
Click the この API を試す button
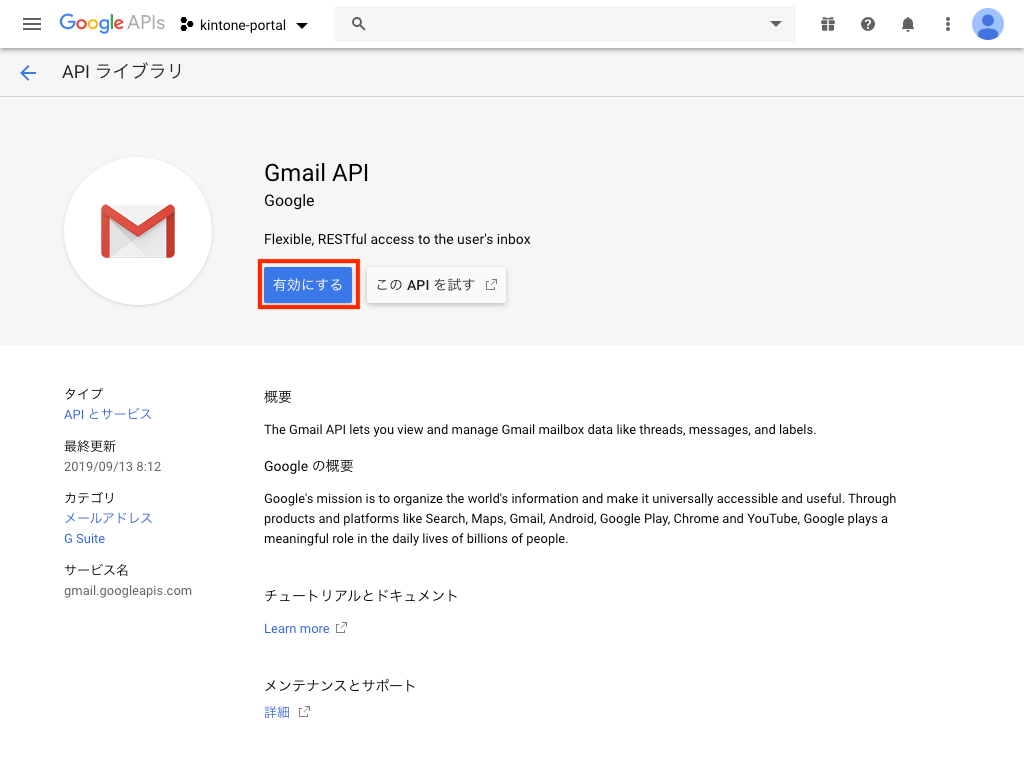436,285
